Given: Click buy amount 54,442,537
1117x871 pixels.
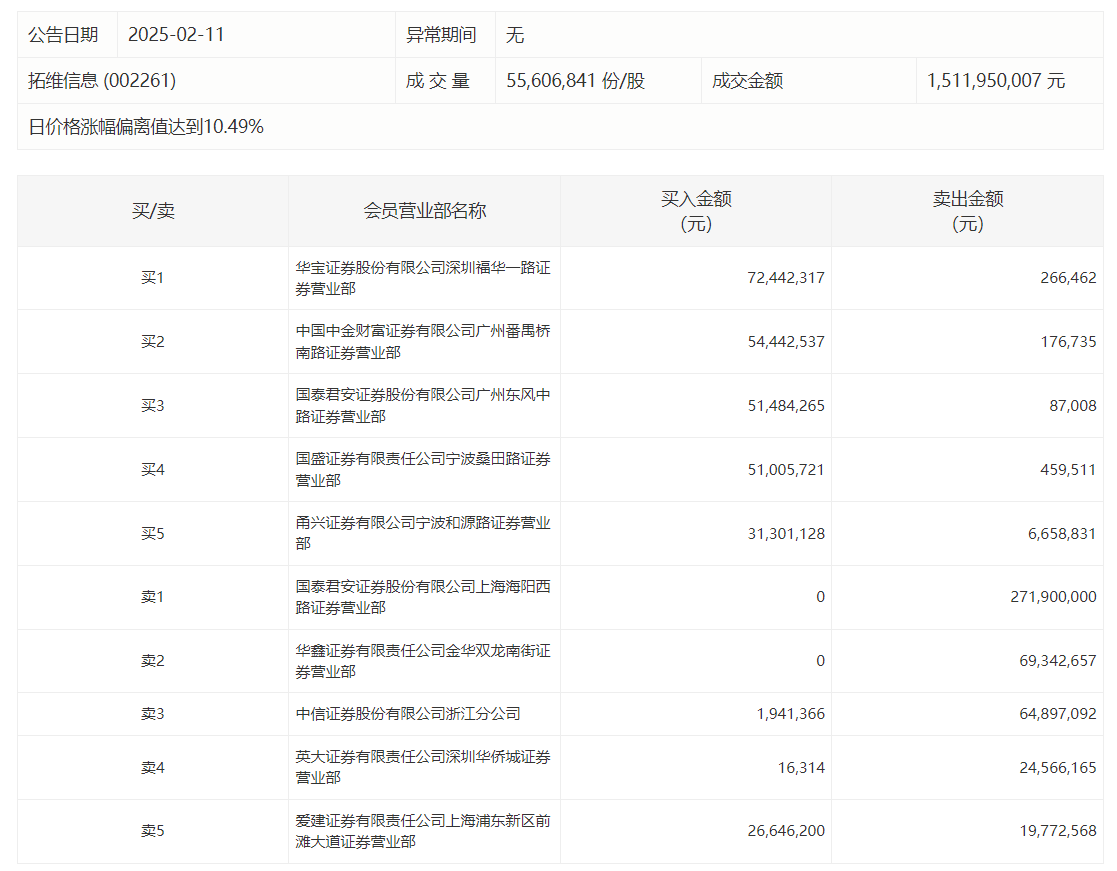Looking at the screenshot, I should point(786,342).
